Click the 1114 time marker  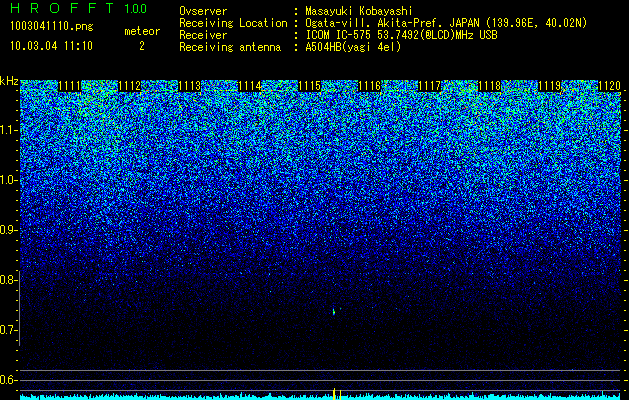tap(250, 86)
